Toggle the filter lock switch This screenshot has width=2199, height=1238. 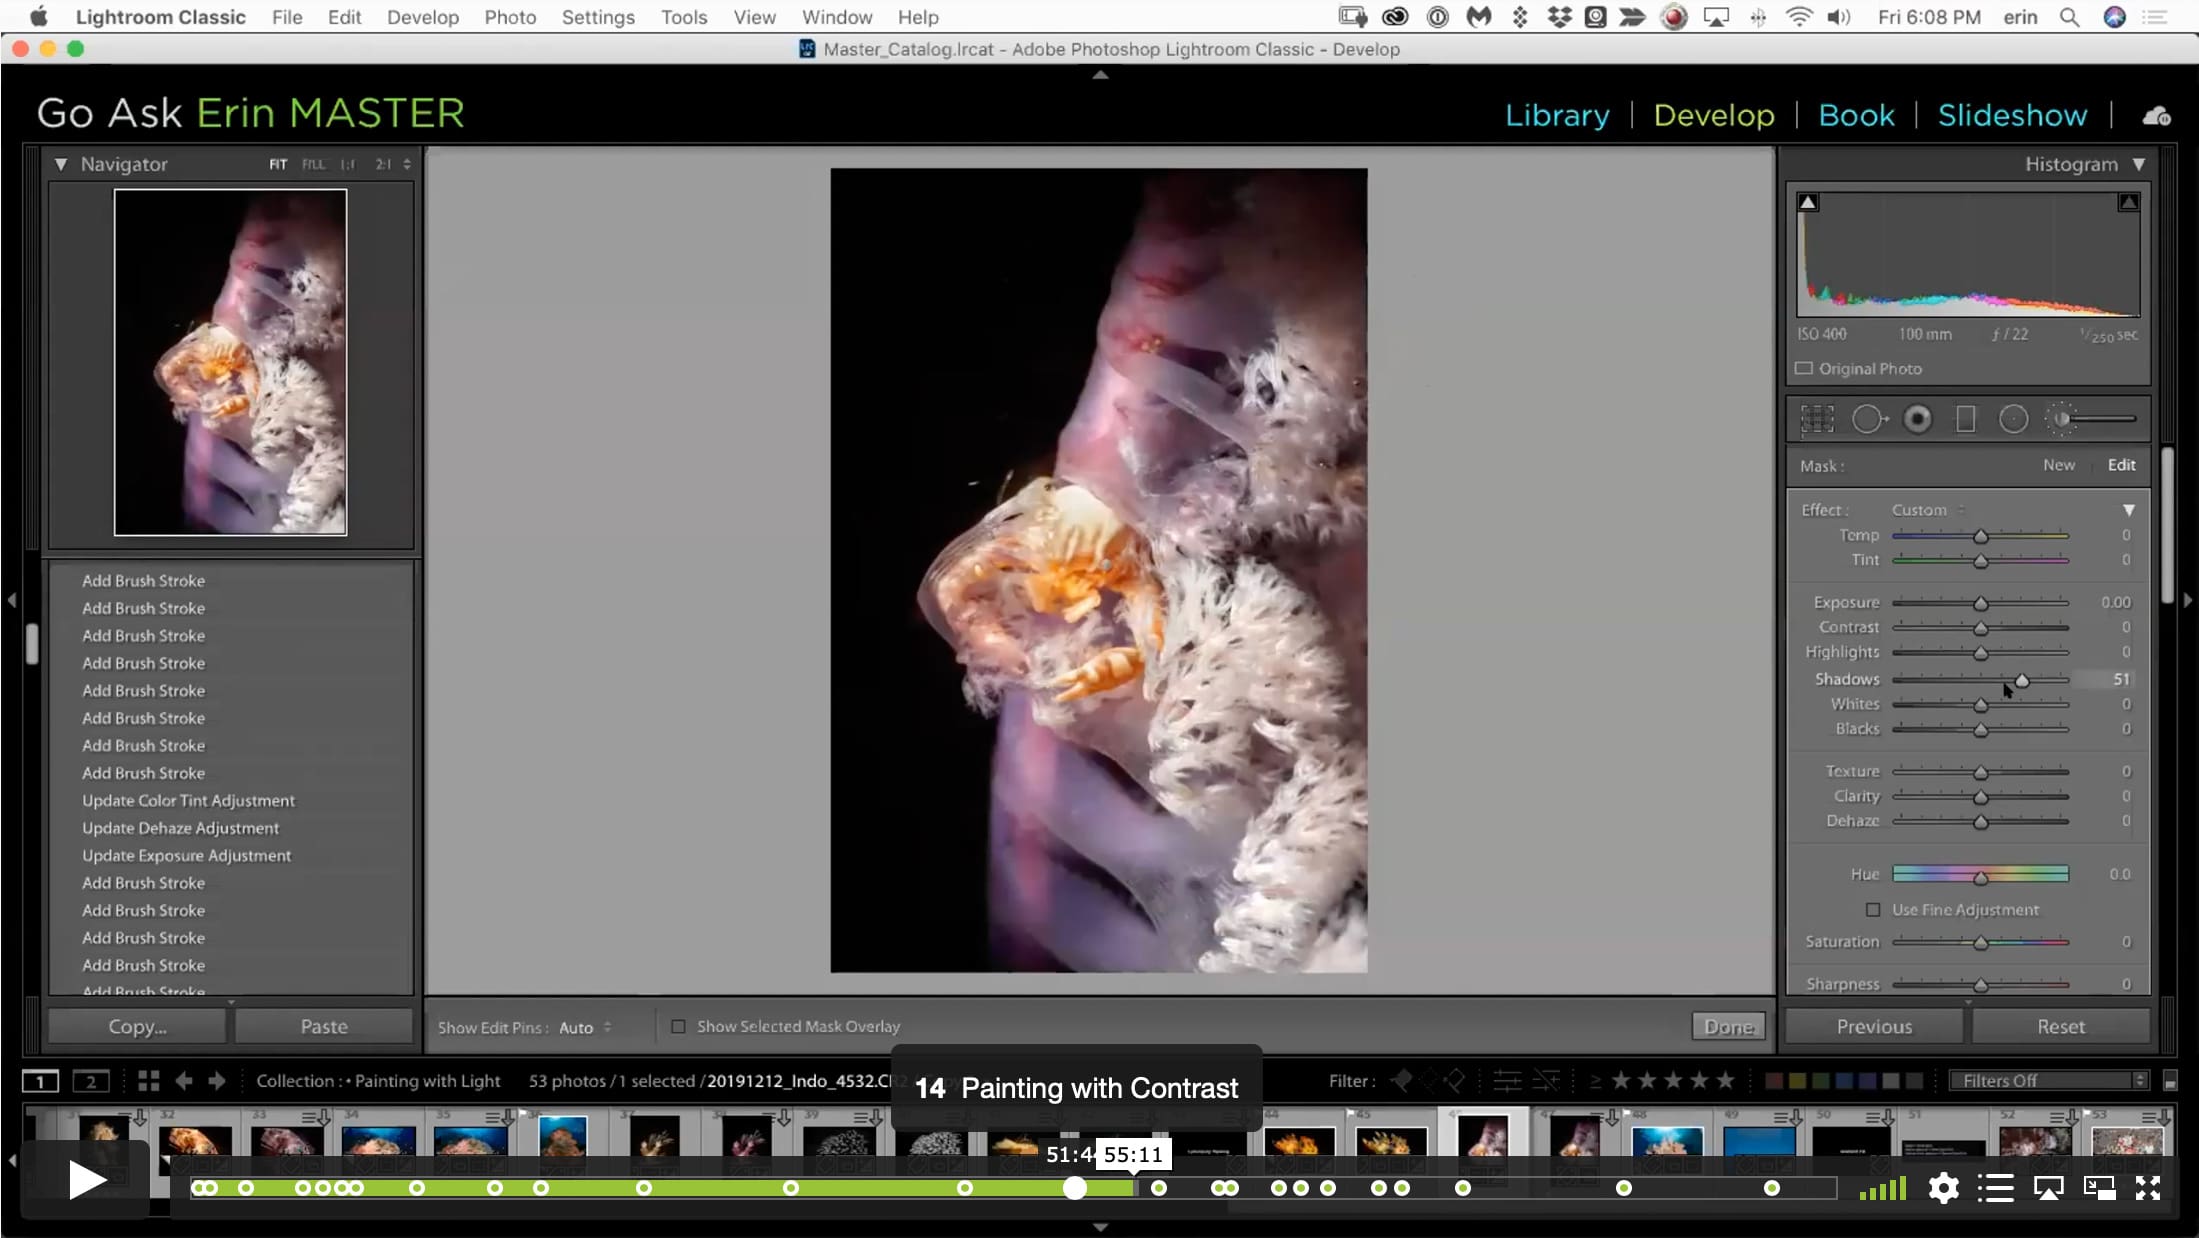2169,1081
